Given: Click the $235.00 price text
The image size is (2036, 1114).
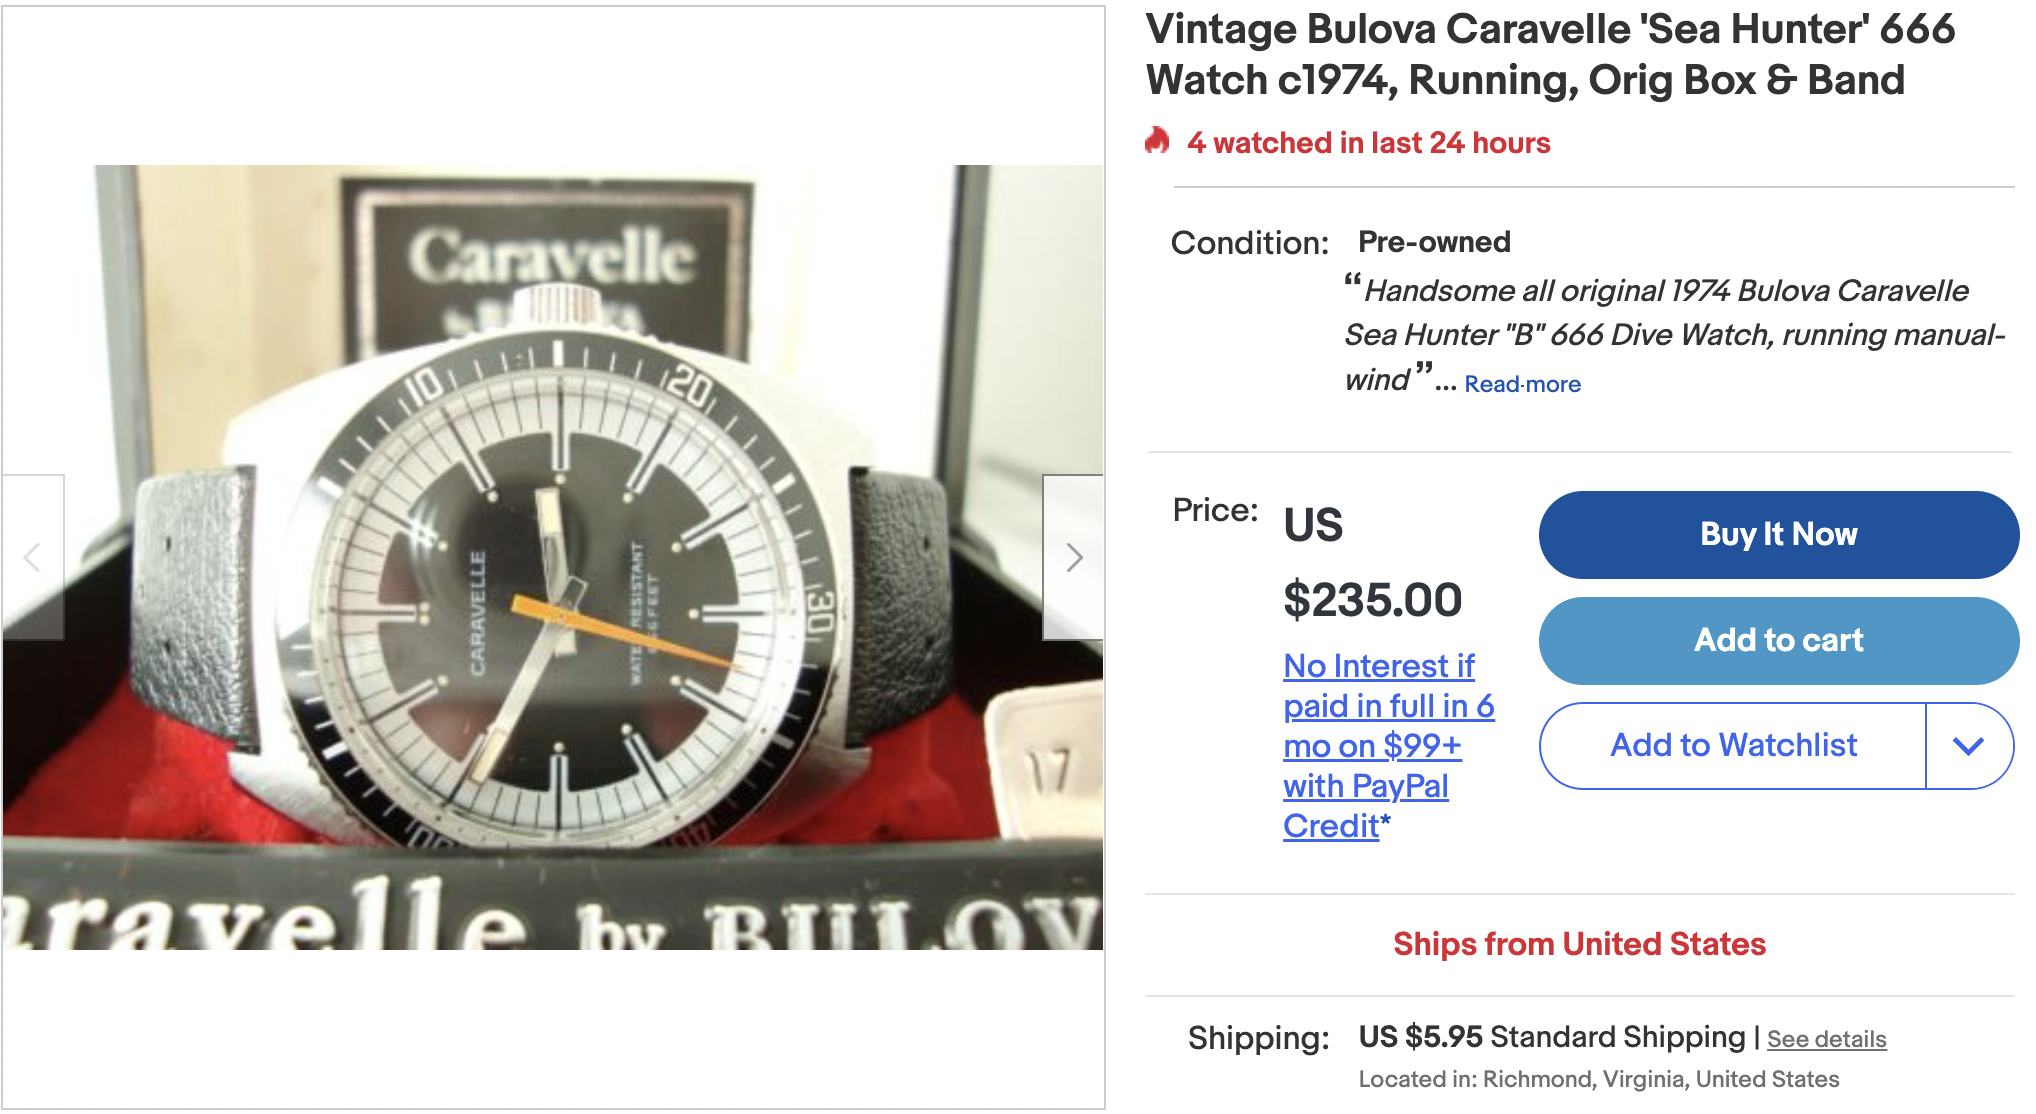Looking at the screenshot, I should [1372, 600].
